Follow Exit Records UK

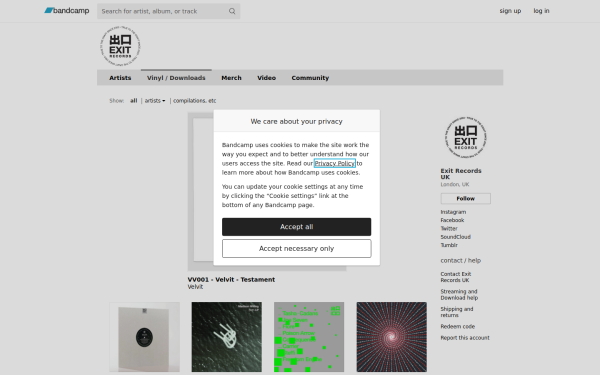click(465, 199)
